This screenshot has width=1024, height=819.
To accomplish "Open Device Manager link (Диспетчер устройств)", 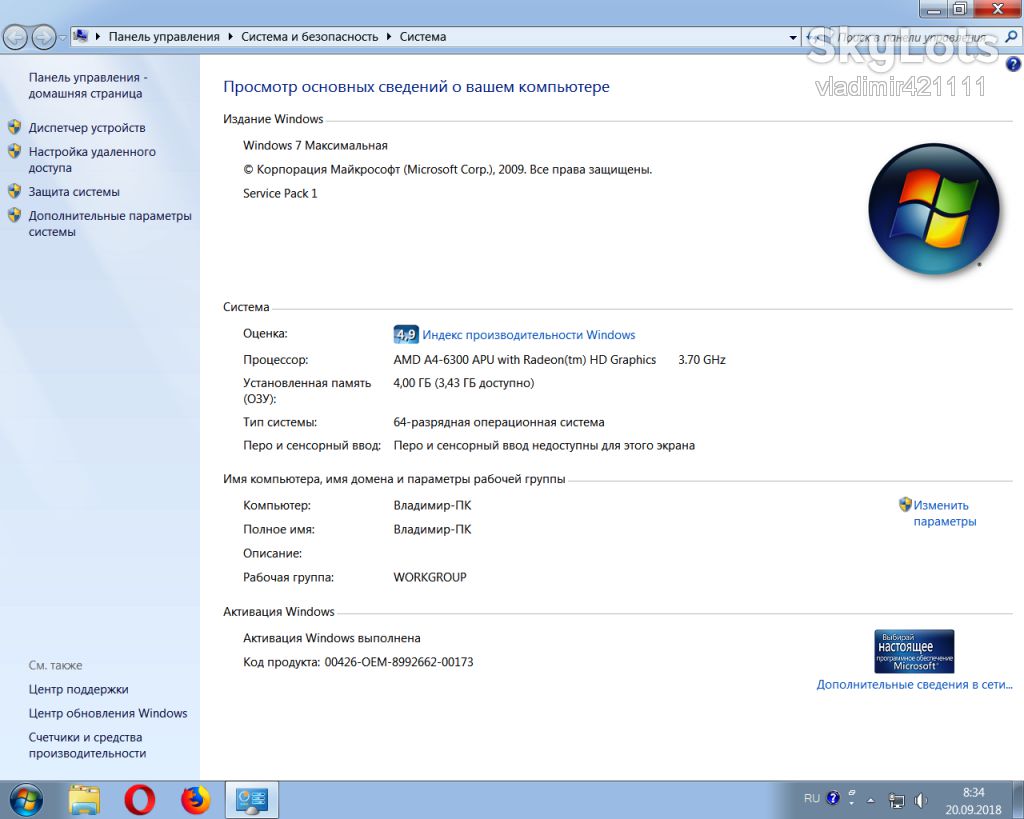I will coord(87,127).
